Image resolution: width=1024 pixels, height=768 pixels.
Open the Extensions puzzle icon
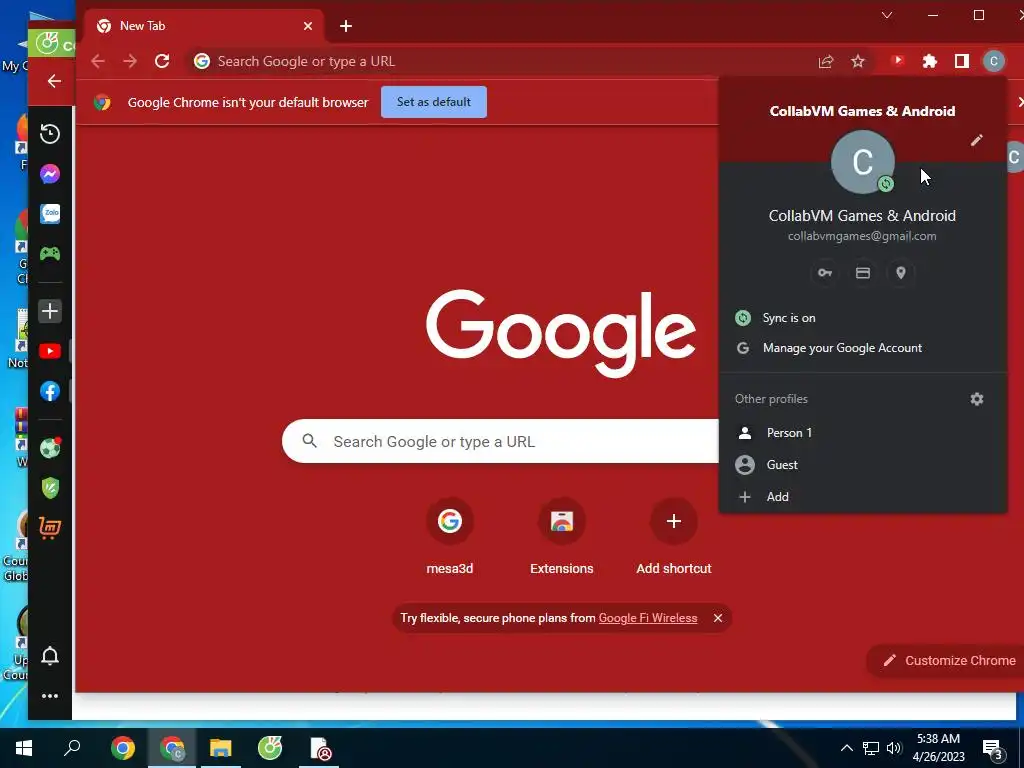pos(929,61)
